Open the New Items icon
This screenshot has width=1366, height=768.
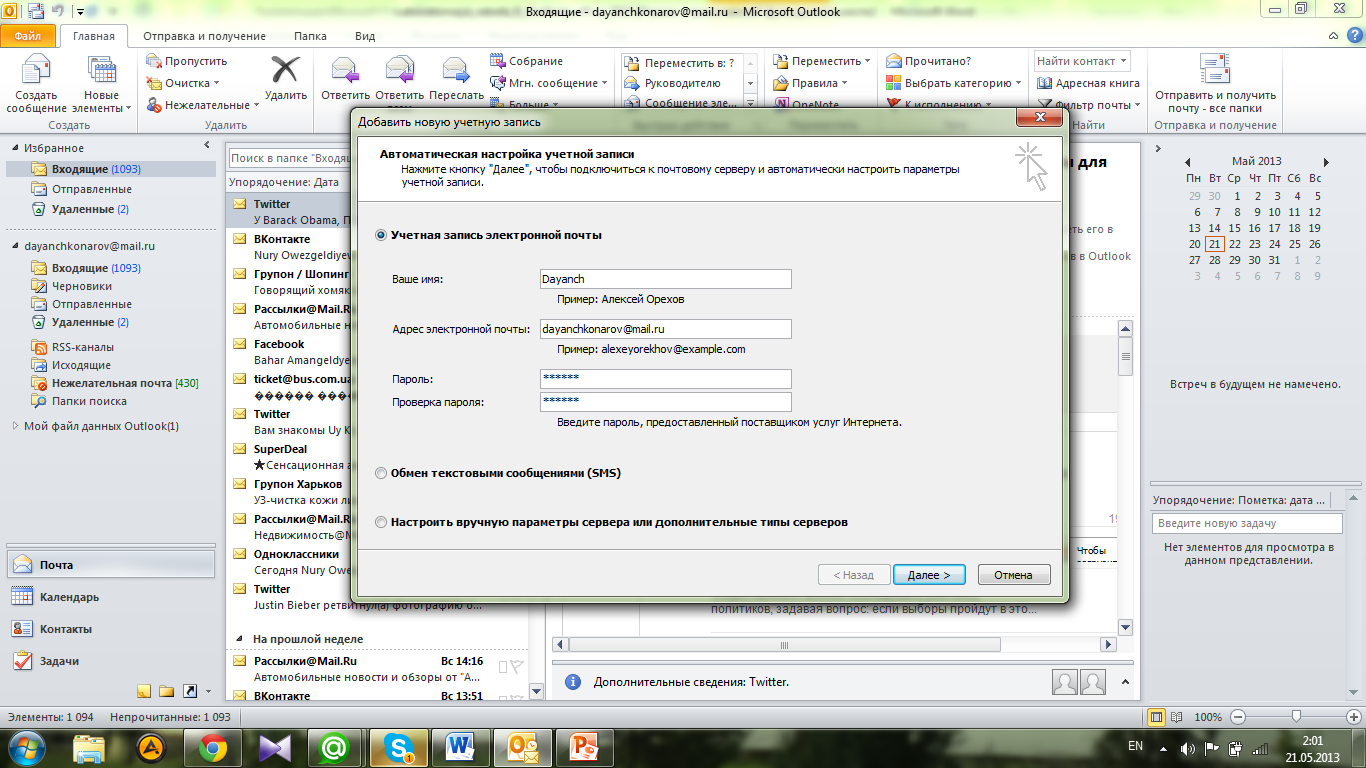(101, 71)
